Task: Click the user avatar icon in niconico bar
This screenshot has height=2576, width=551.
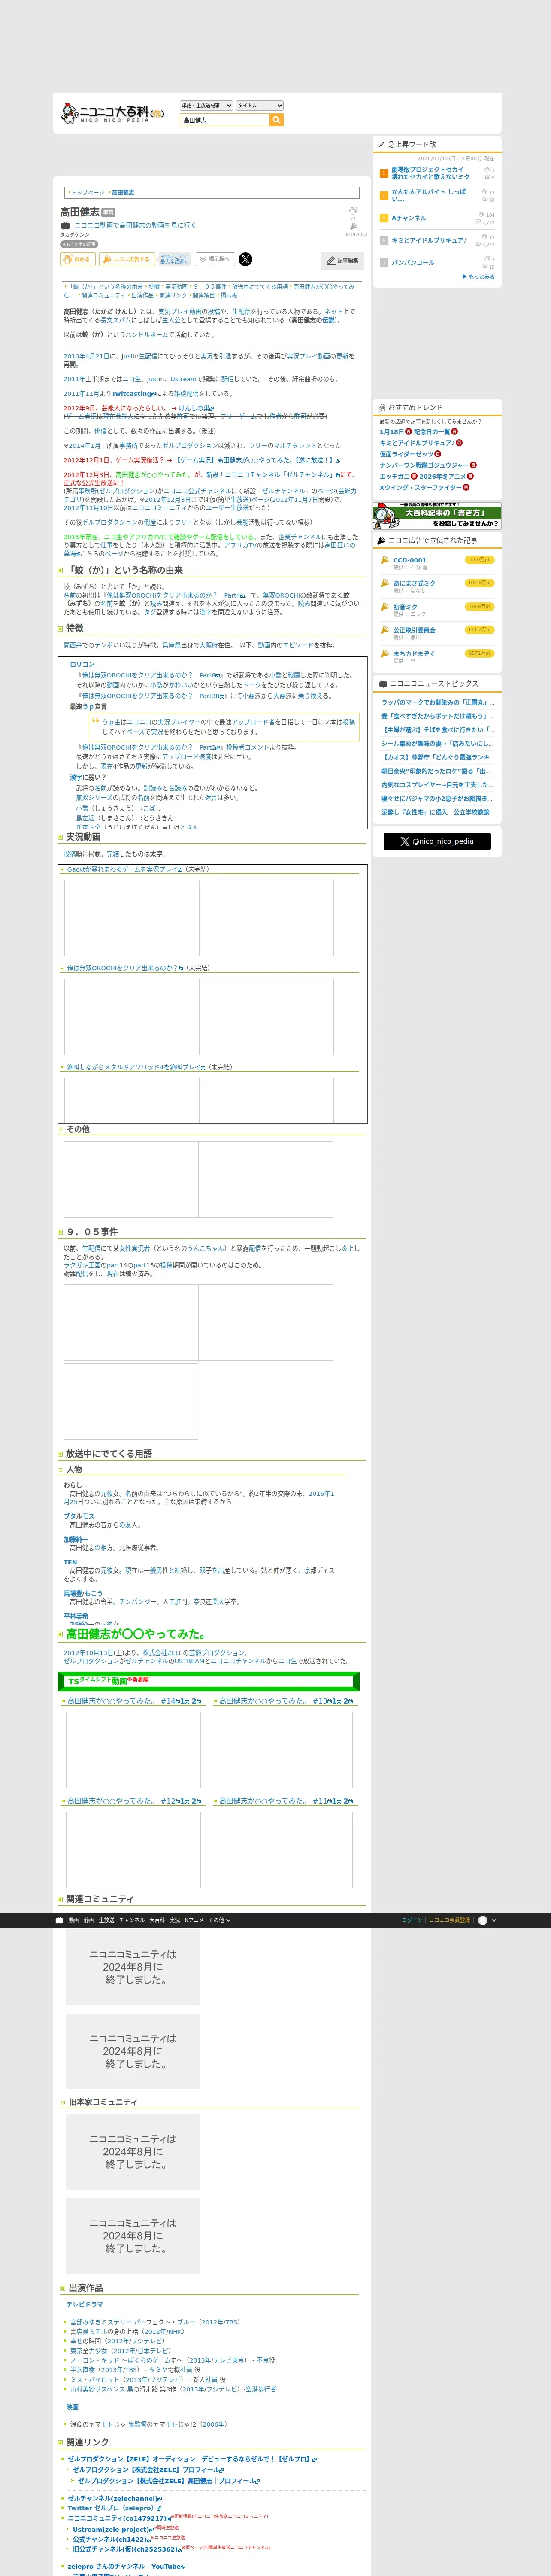Action: point(484,1920)
